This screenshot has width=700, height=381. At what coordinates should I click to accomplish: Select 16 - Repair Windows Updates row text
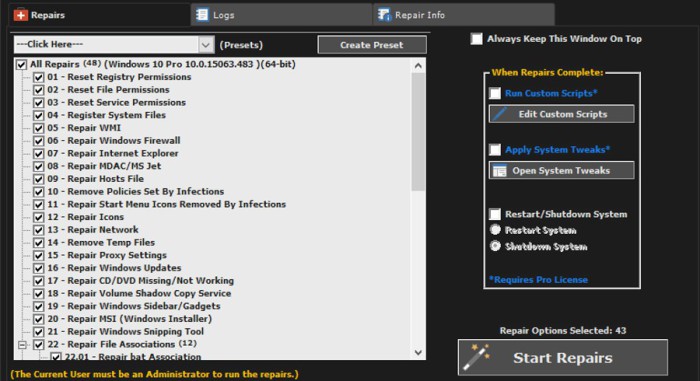tap(114, 268)
